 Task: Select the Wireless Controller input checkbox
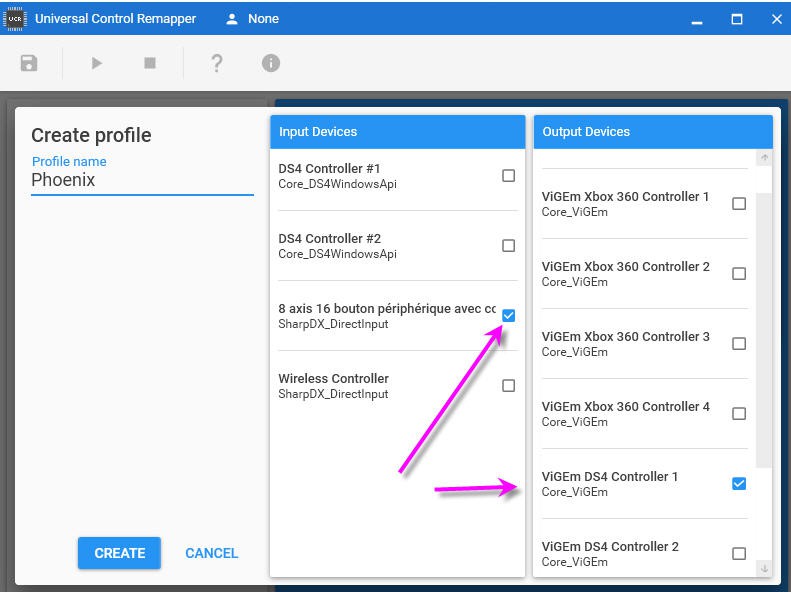click(x=508, y=386)
